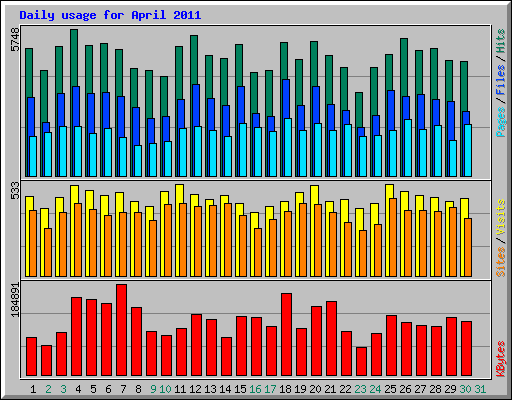Click the shortest red KBytes bar for day 23
The height and width of the screenshot is (400, 512).
[x=362, y=362]
